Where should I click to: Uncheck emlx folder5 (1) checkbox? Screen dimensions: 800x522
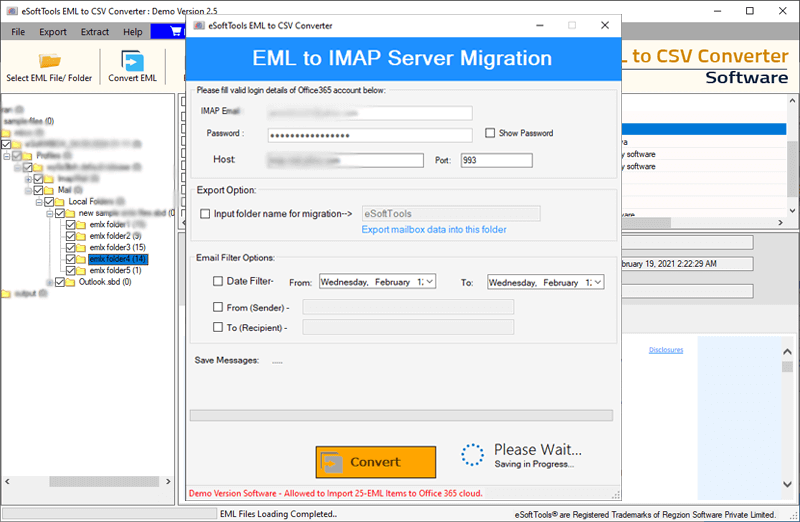[x=70, y=270]
